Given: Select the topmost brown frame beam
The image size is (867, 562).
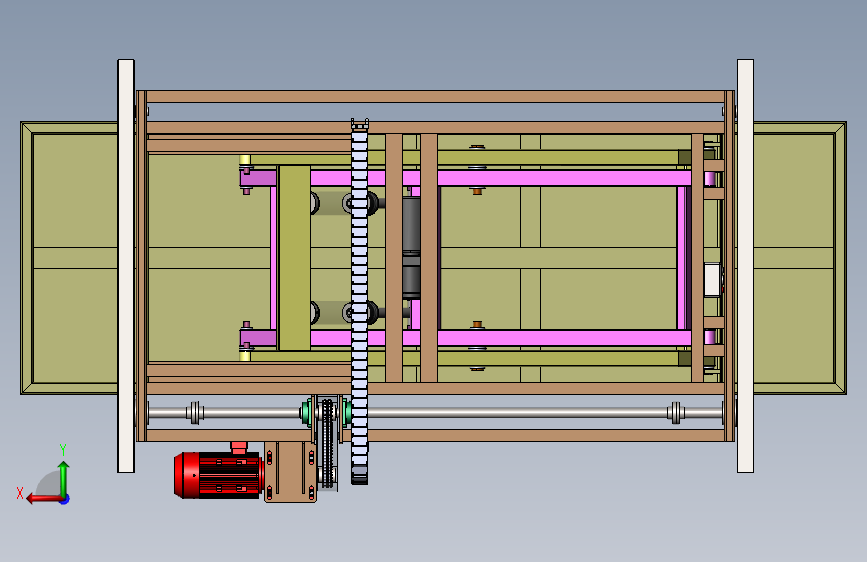Looking at the screenshot, I should pos(435,97).
